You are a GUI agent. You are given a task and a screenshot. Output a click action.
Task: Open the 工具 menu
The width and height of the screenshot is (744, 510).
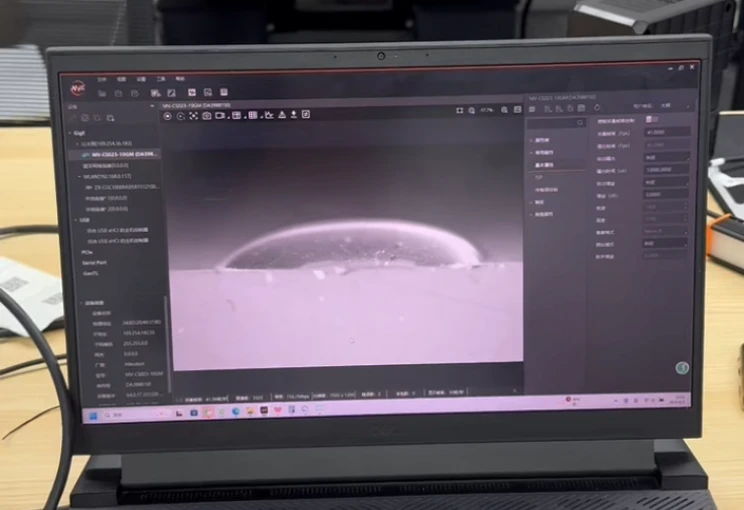(x=160, y=79)
